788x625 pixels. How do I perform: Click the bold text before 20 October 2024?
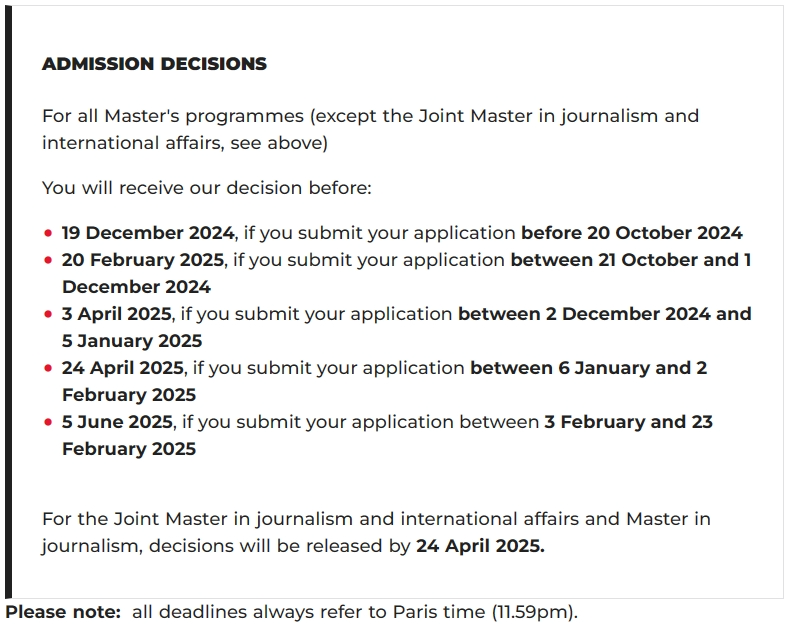point(632,233)
